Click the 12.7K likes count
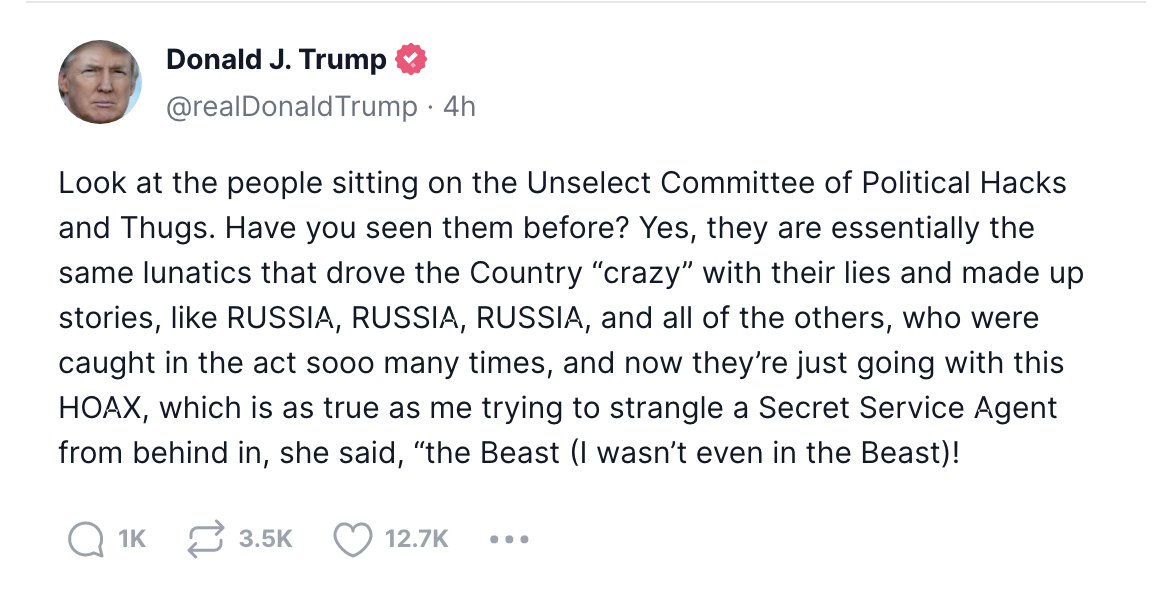Screen dimensions: 1162x596 click(416, 540)
